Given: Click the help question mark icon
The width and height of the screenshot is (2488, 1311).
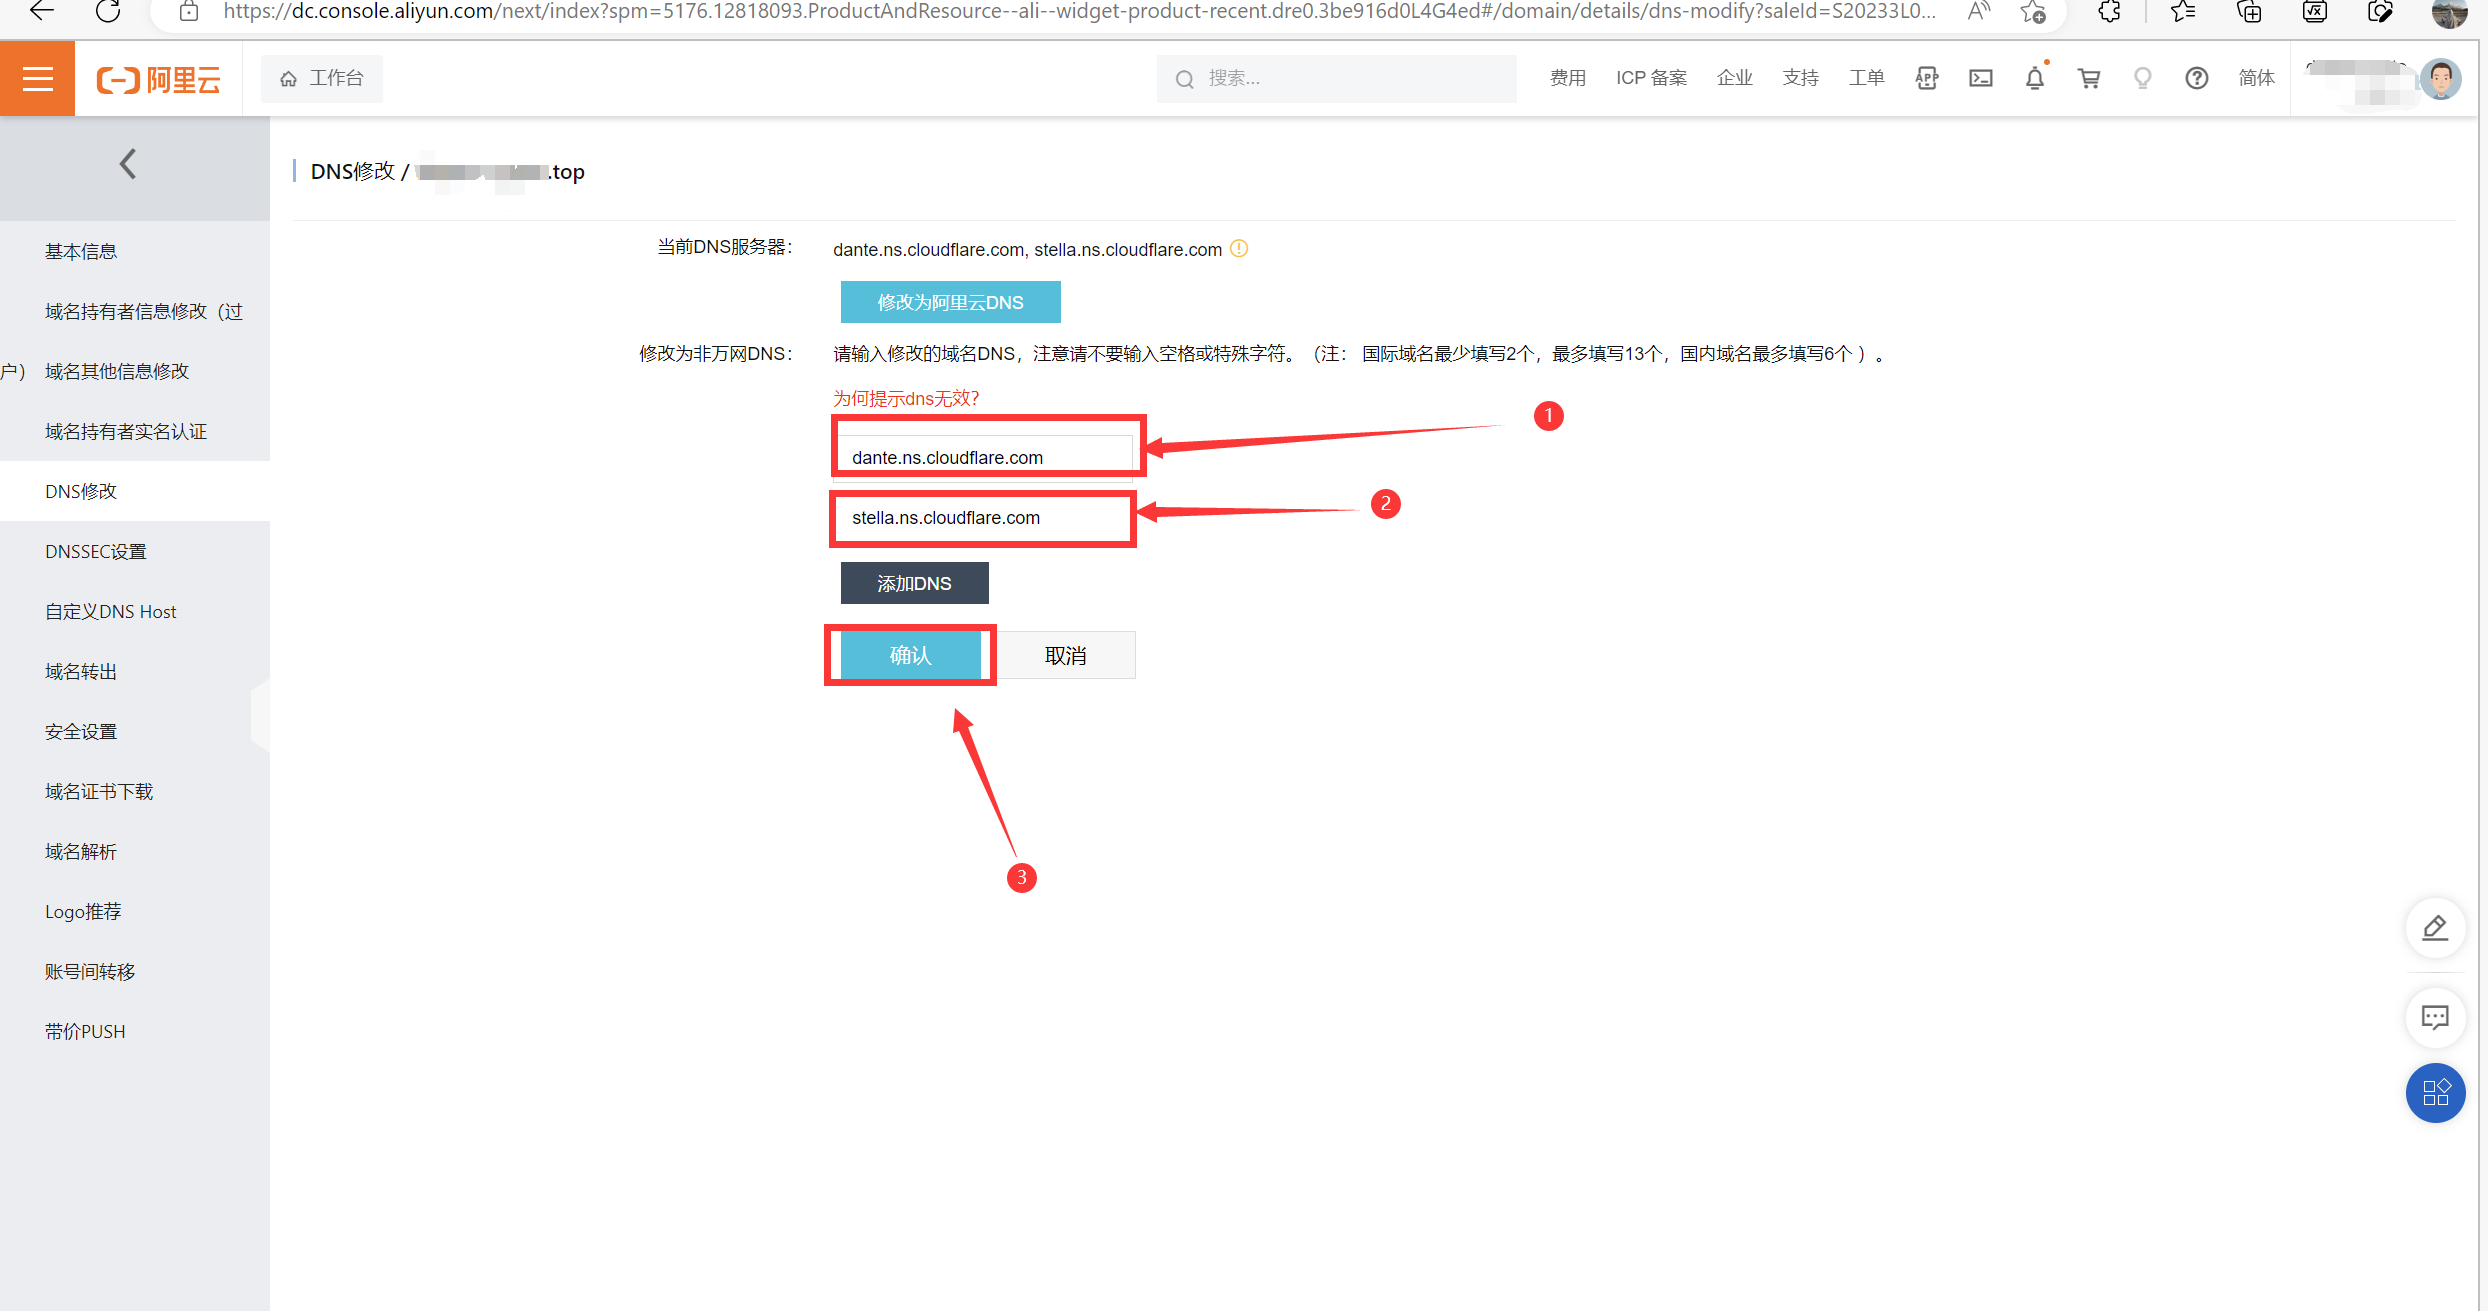Looking at the screenshot, I should (x=2196, y=78).
